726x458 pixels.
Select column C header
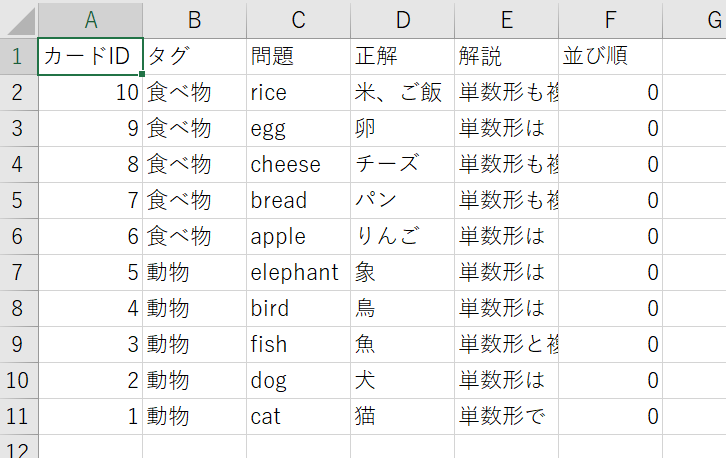298,19
